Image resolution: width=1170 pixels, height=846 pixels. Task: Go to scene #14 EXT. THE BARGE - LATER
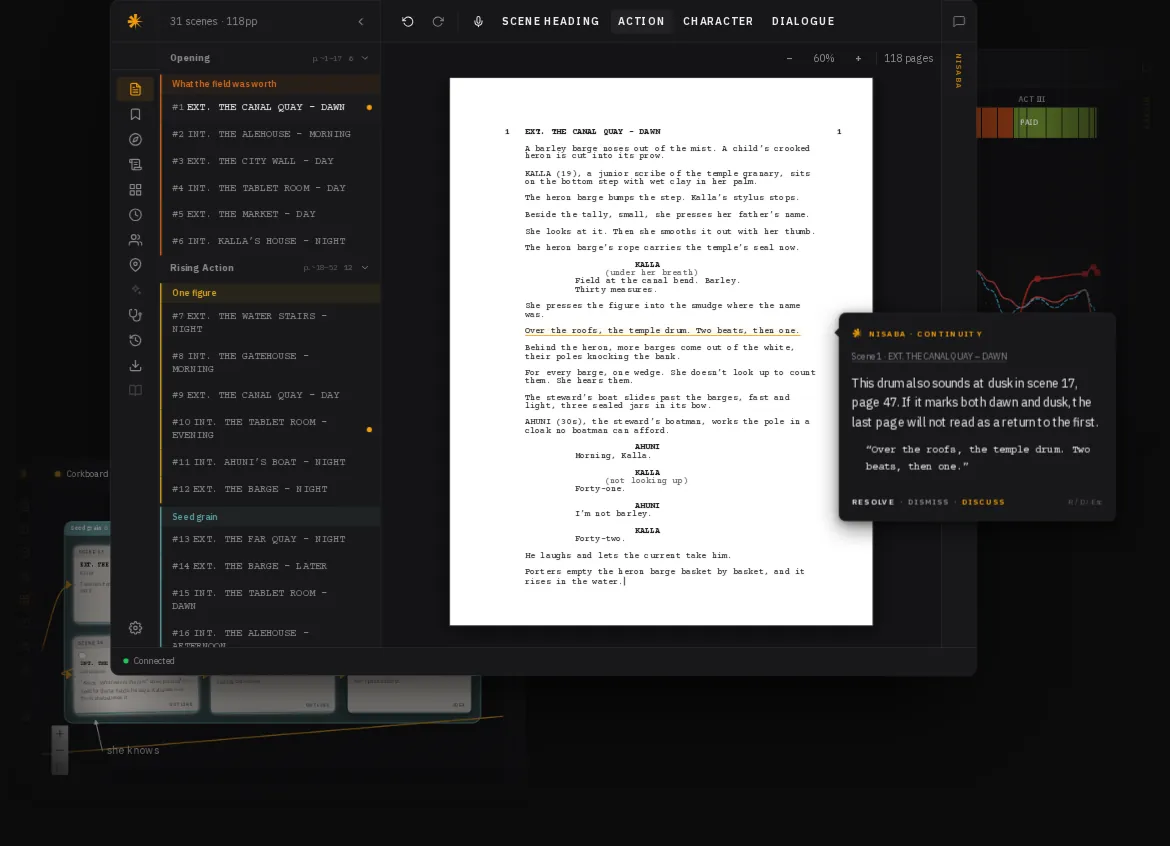click(x=270, y=566)
